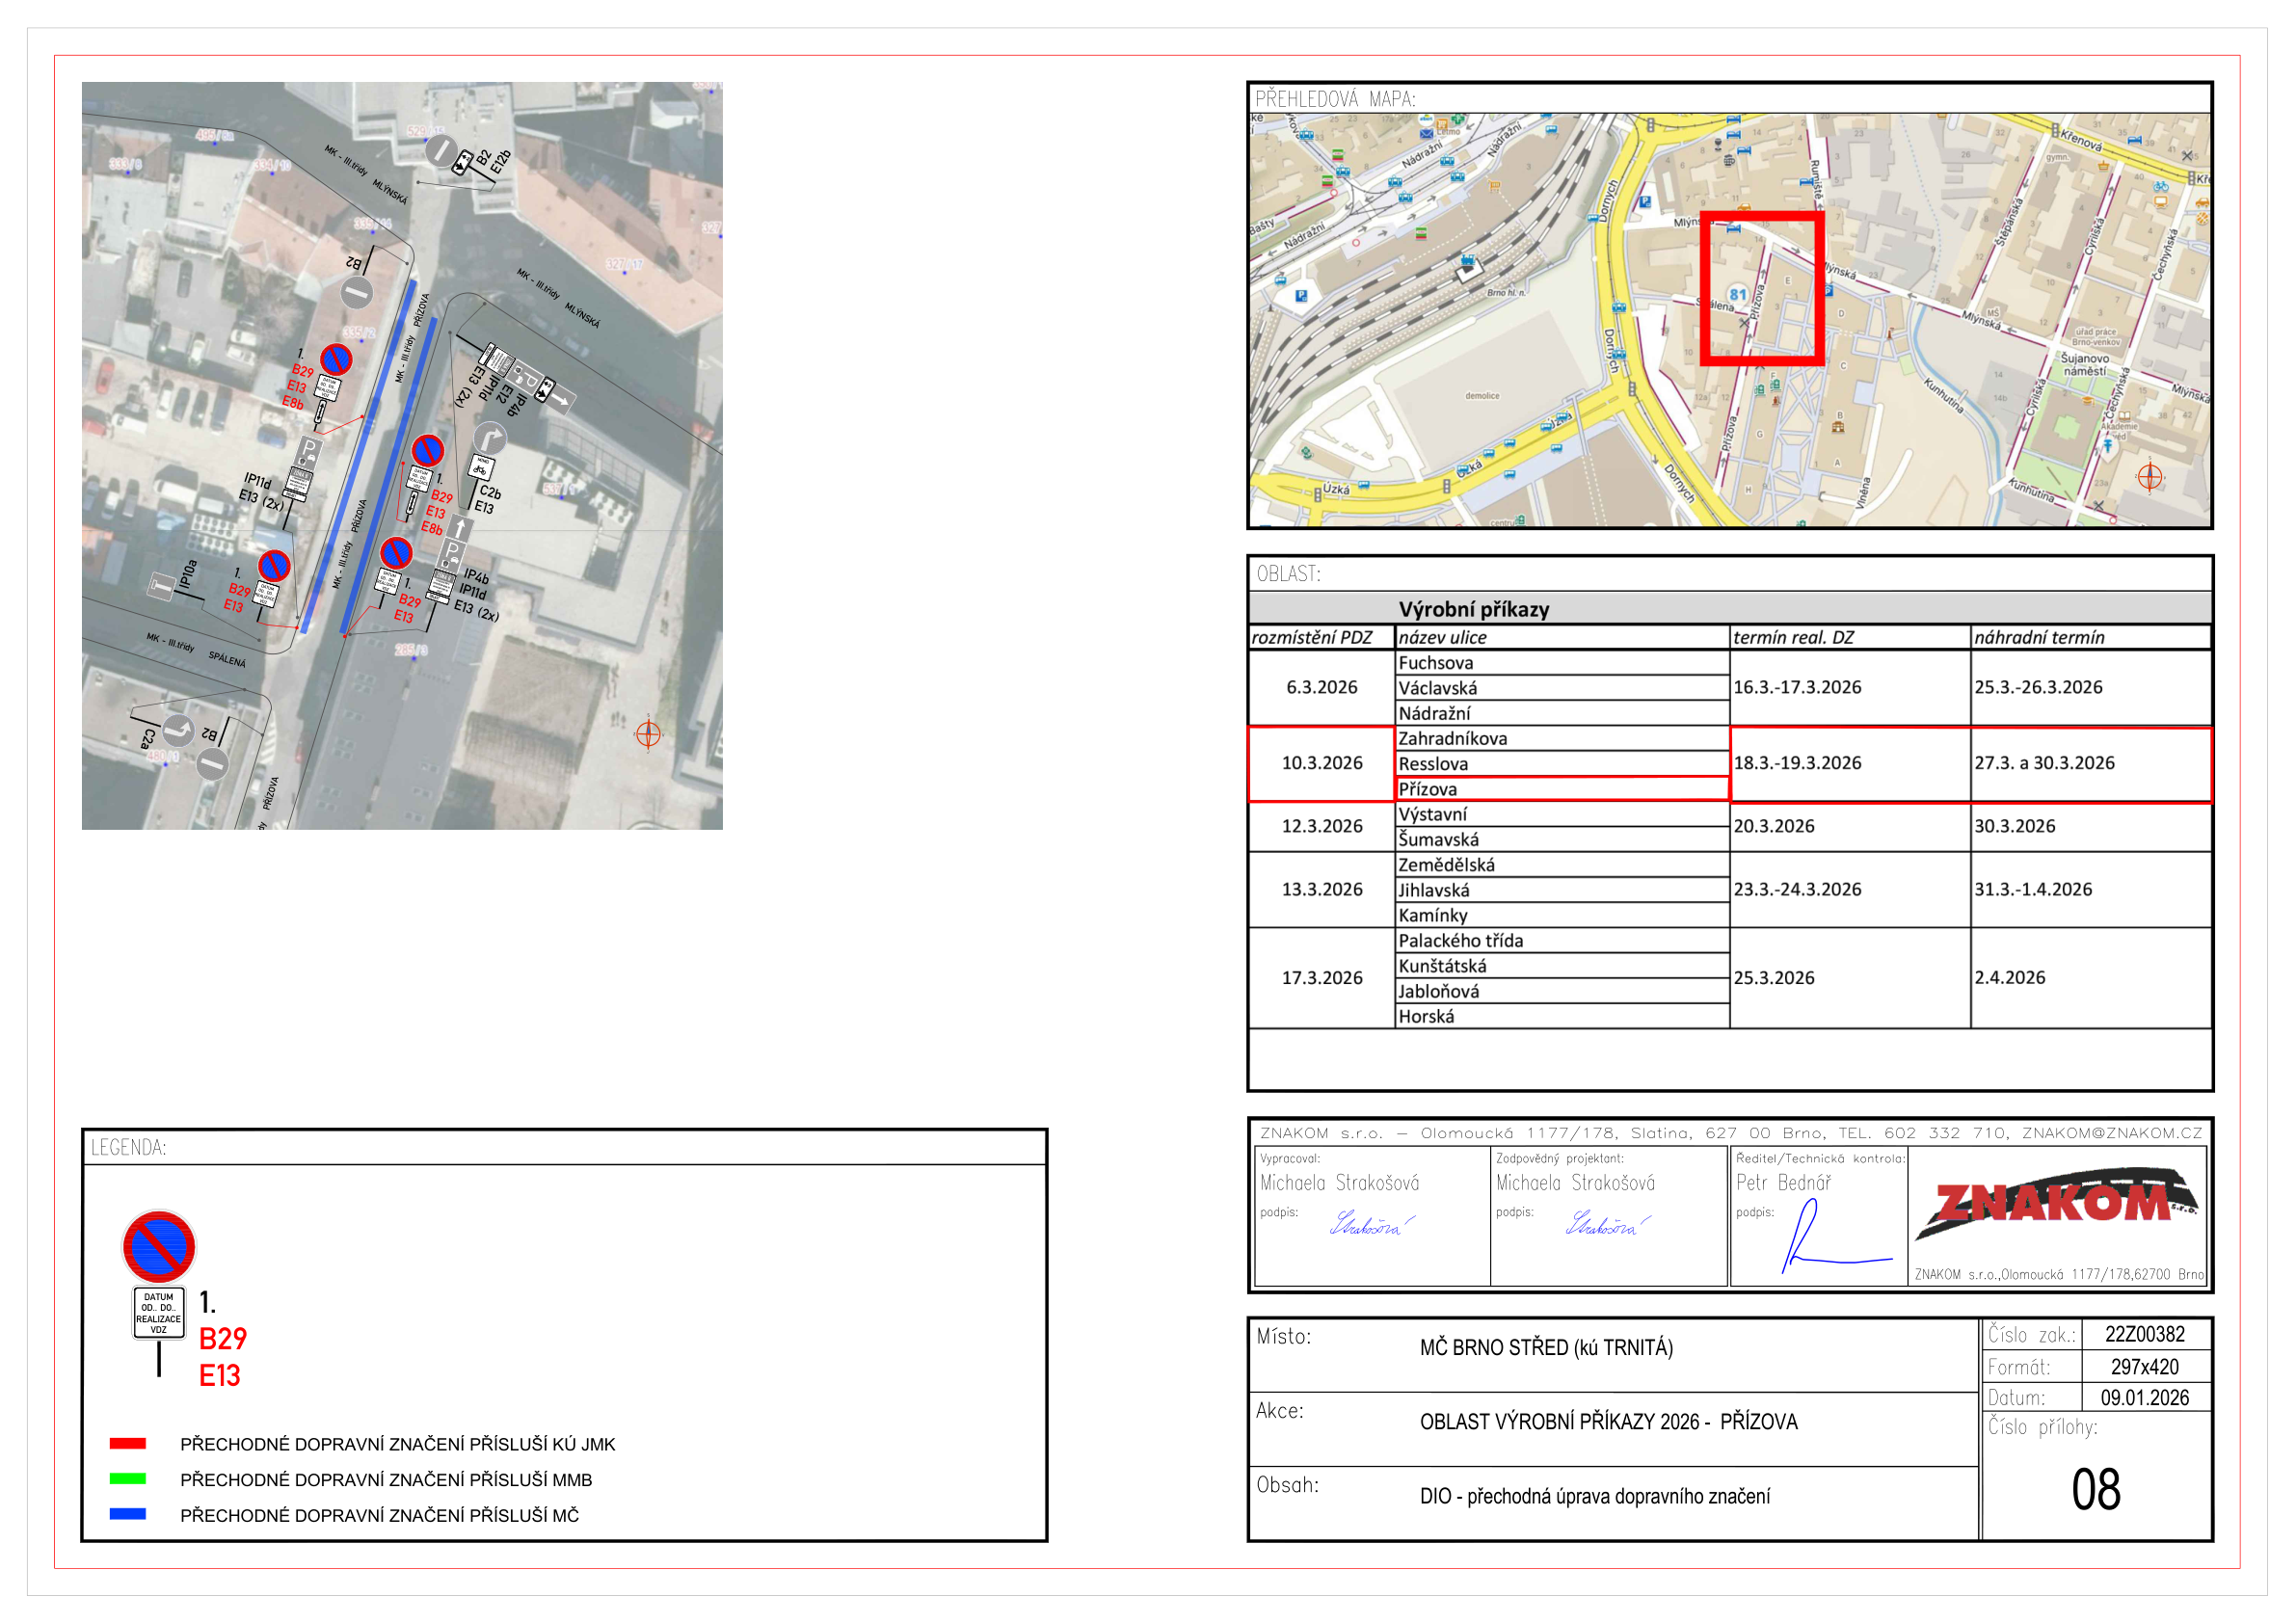Click the ZNAKOM@ZNAKOM.CZ email address
The image size is (2296, 1623).
click(x=2111, y=1133)
